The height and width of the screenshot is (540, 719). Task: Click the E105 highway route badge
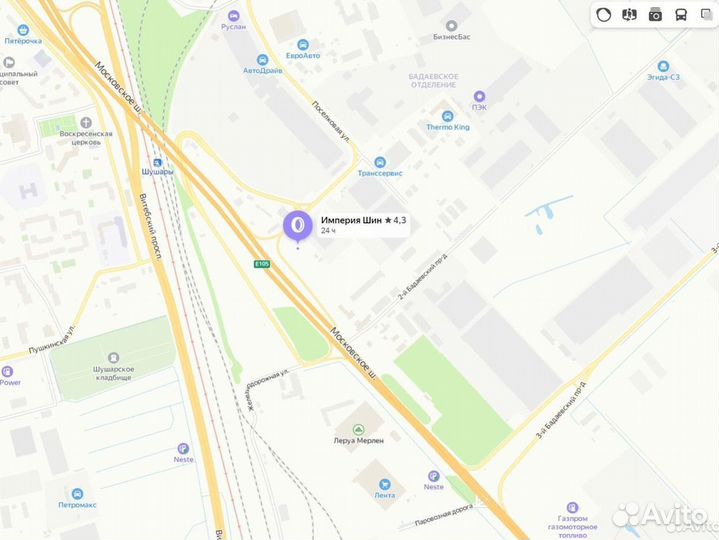tap(262, 264)
